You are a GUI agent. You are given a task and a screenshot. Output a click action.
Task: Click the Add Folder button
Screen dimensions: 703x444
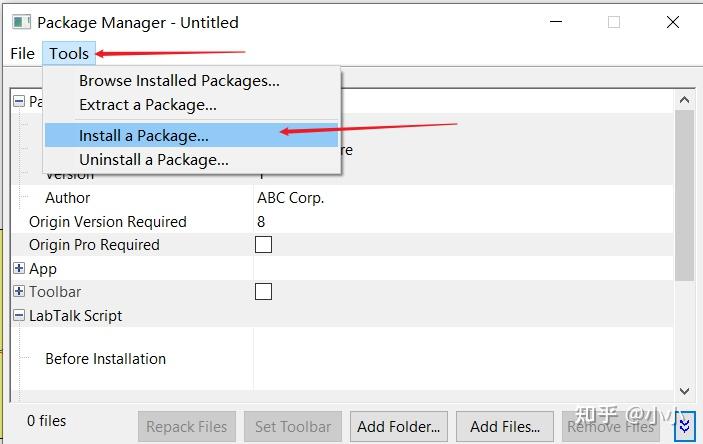[398, 426]
